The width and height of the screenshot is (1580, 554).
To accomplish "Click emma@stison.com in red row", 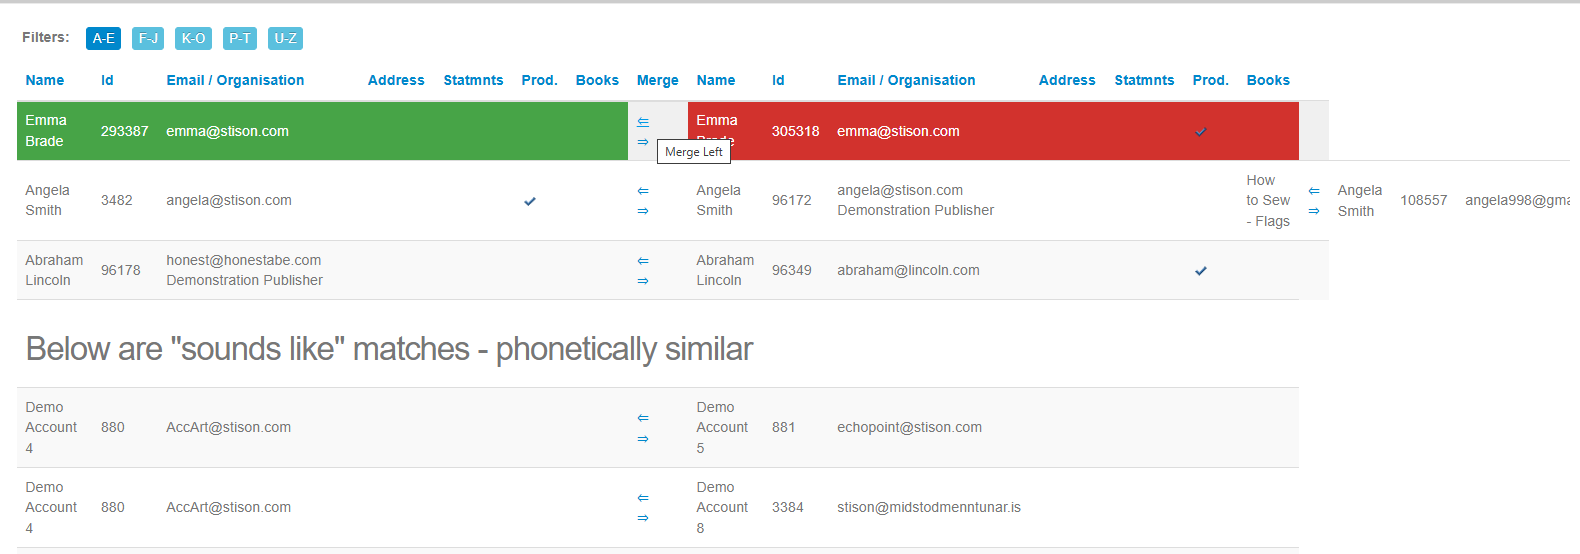I will click(x=898, y=131).
